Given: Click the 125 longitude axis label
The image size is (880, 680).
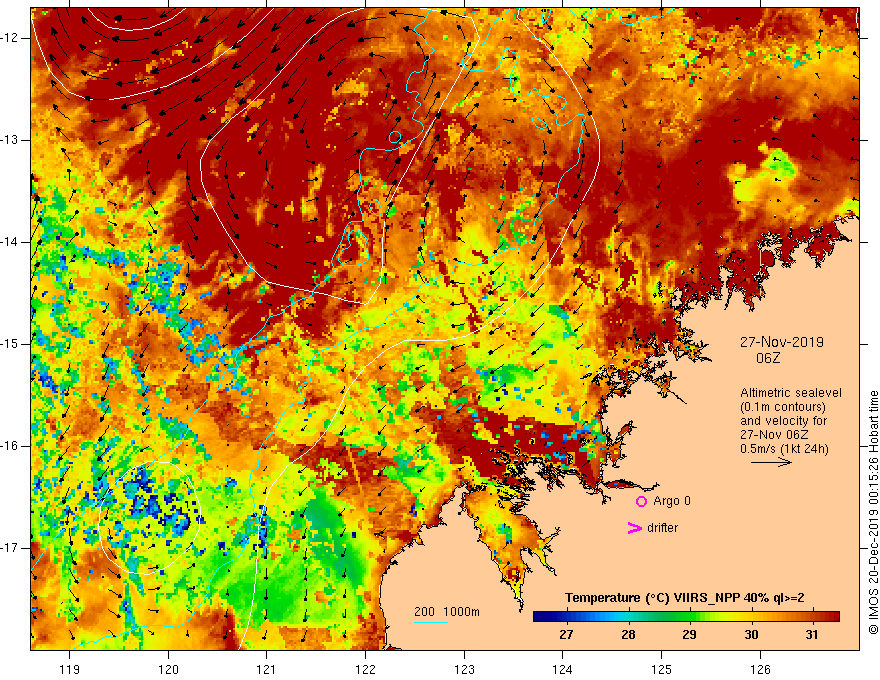Looking at the screenshot, I should point(662,669).
